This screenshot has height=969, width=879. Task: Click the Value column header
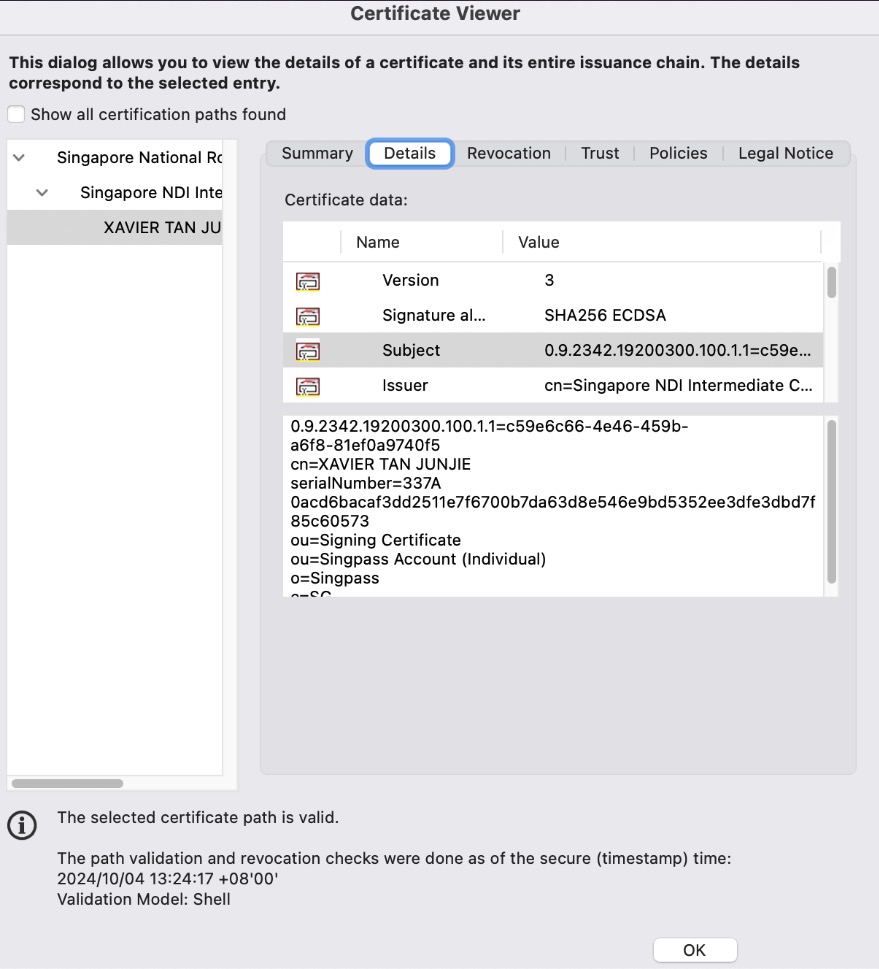(x=539, y=242)
